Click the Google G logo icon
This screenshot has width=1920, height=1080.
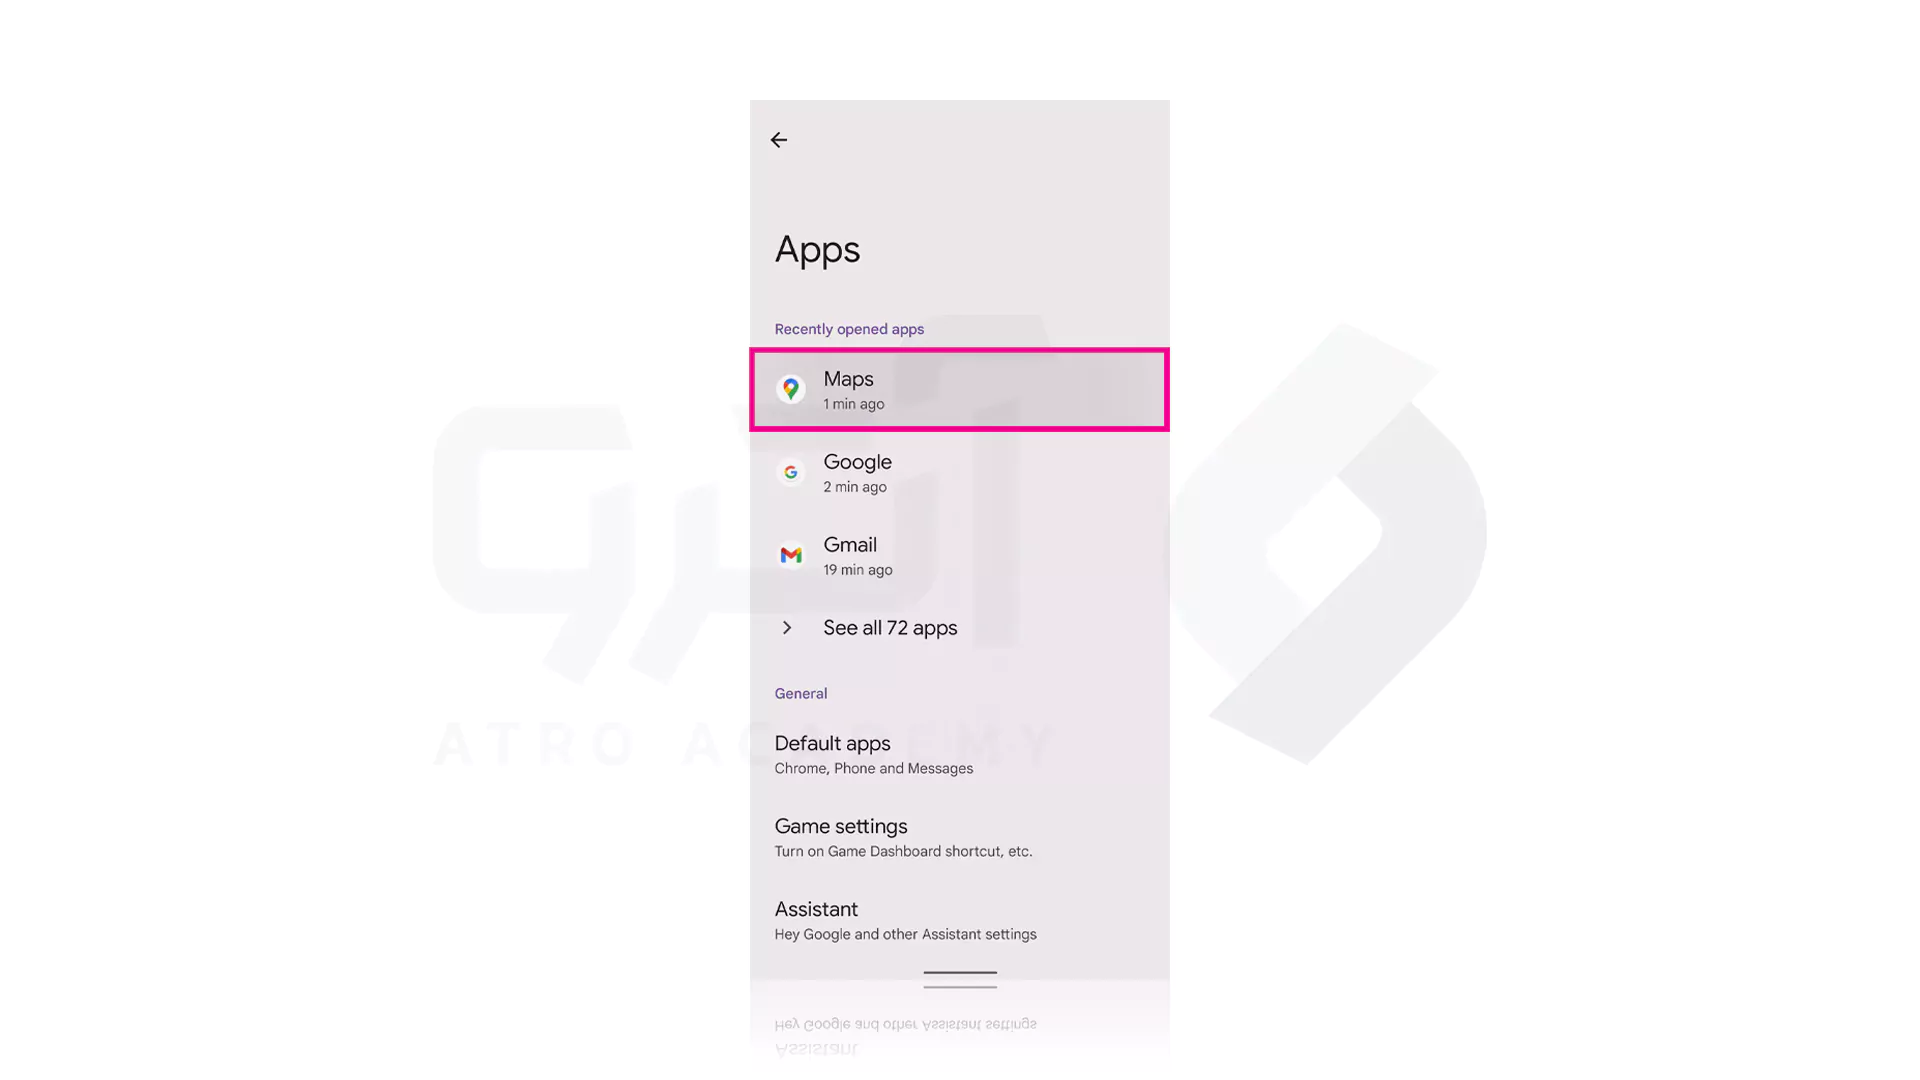[x=791, y=472]
